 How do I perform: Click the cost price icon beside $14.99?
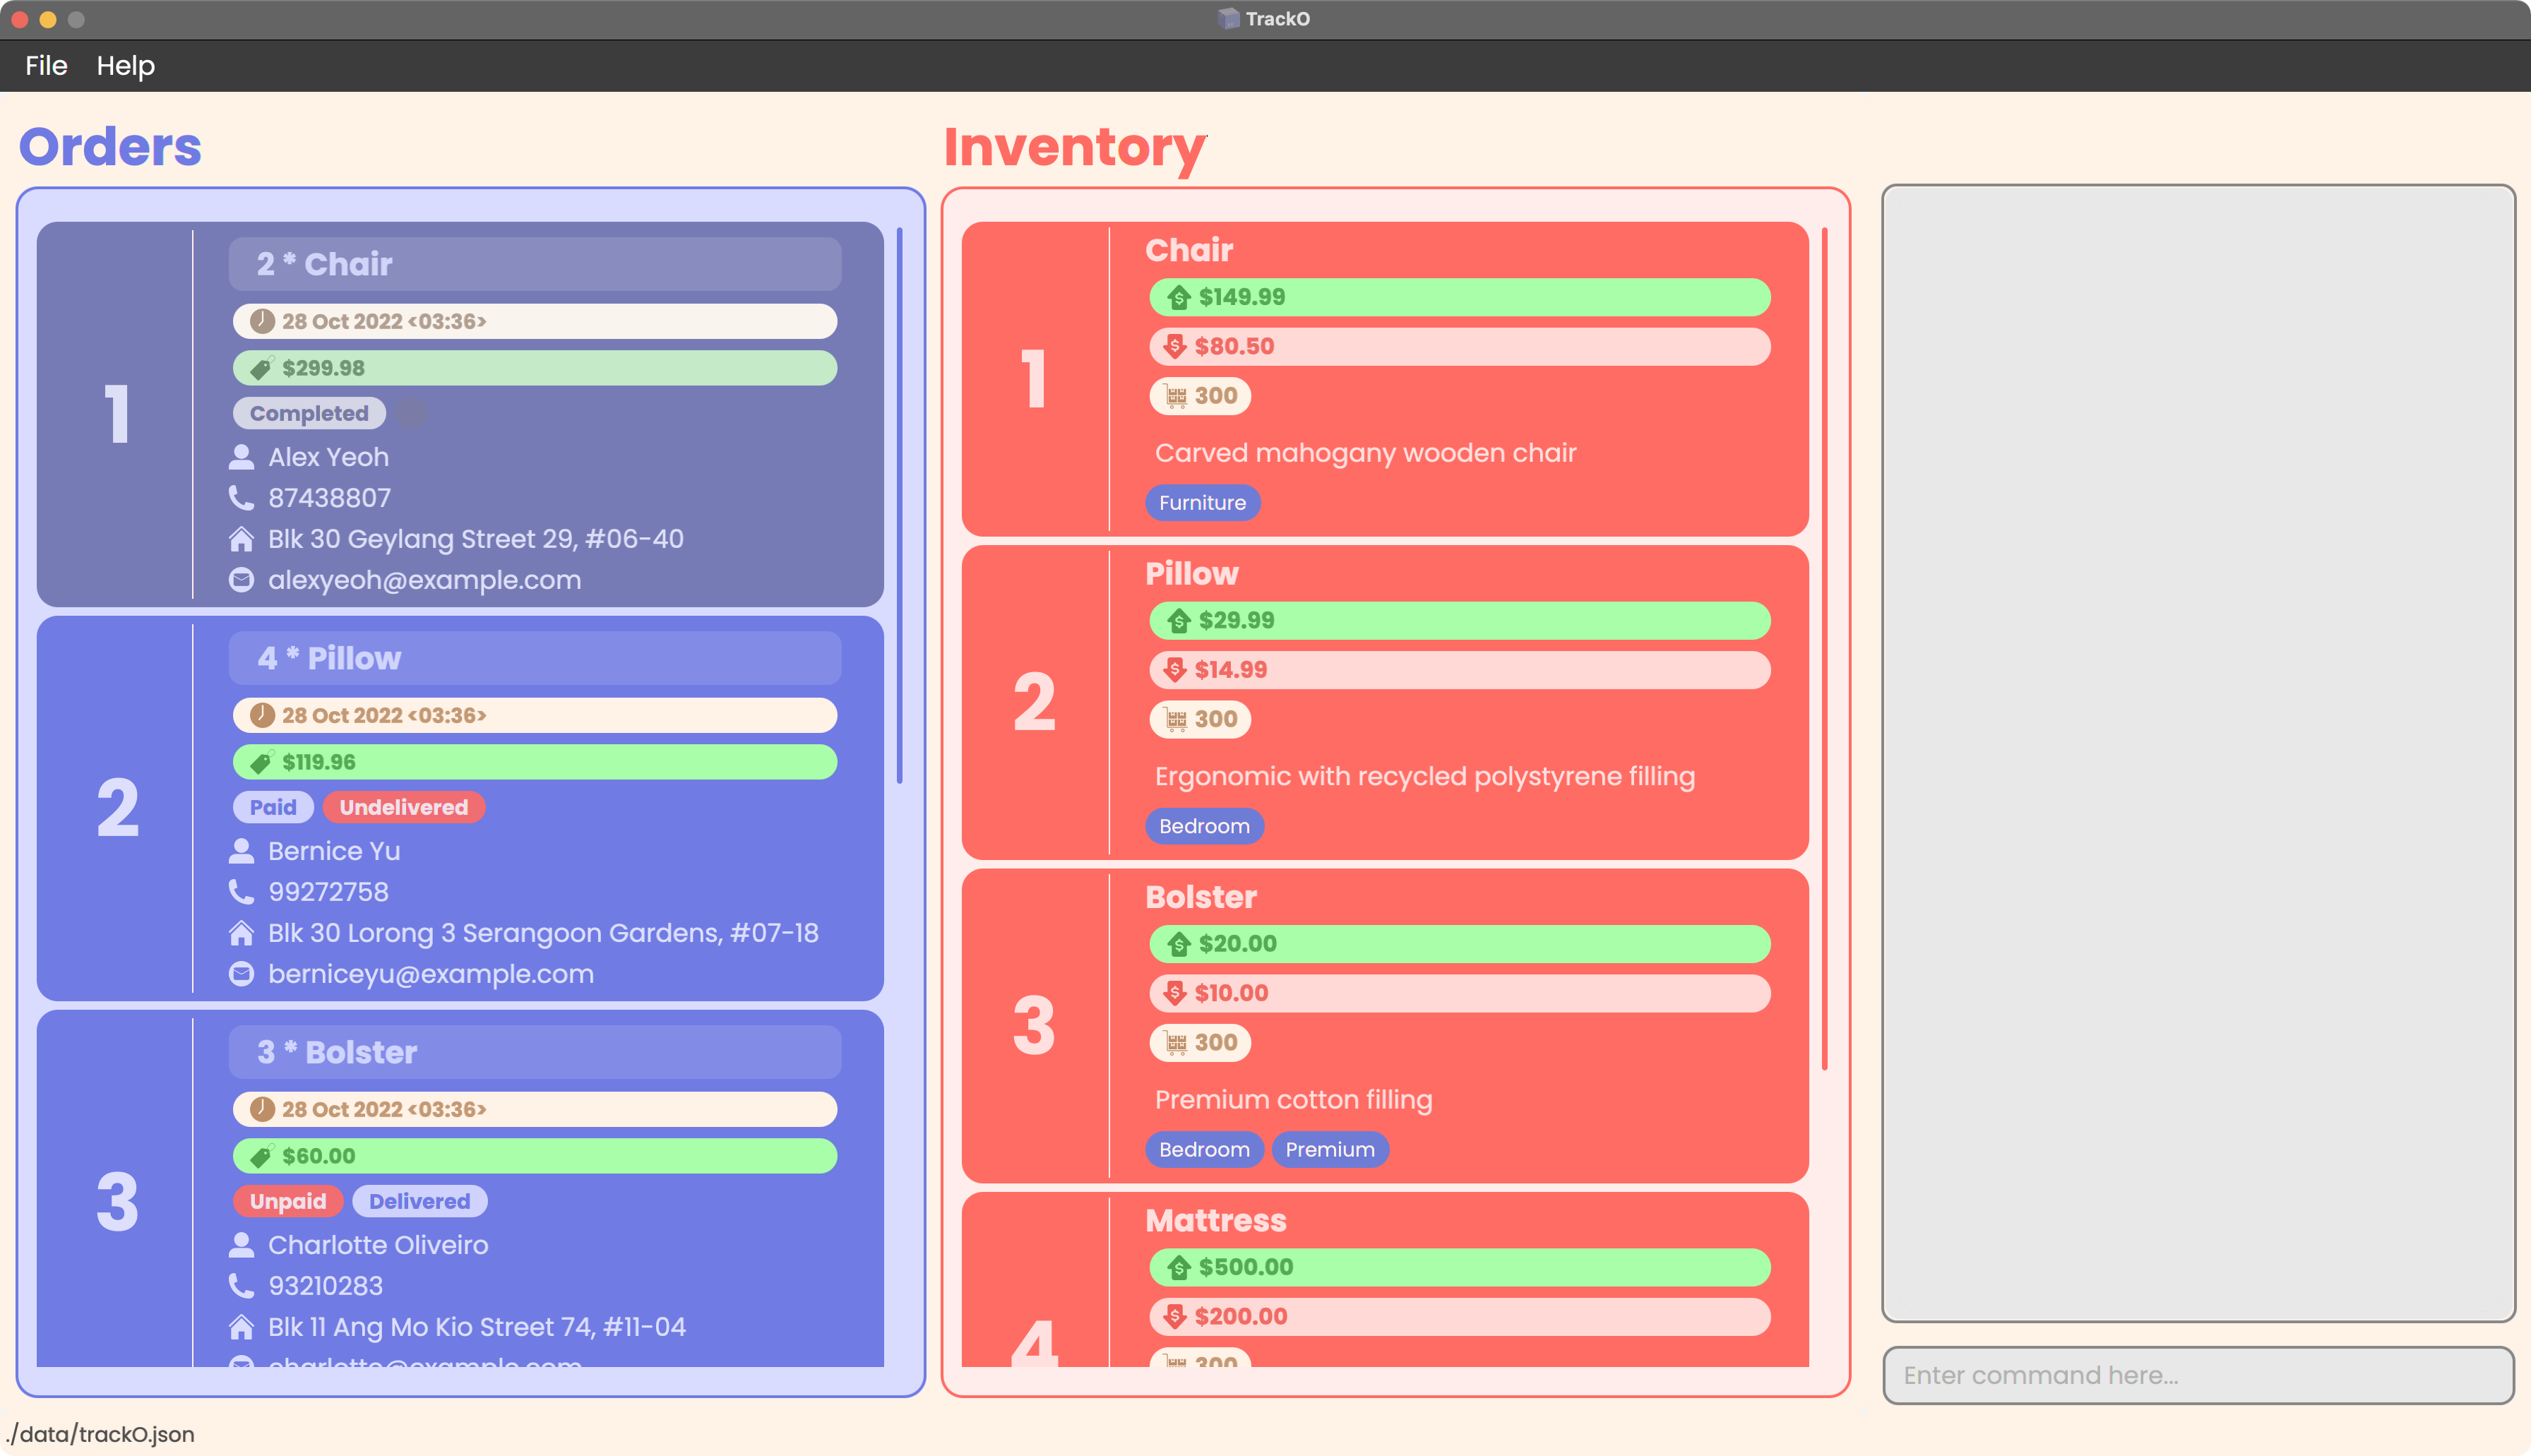pyautogui.click(x=1176, y=669)
